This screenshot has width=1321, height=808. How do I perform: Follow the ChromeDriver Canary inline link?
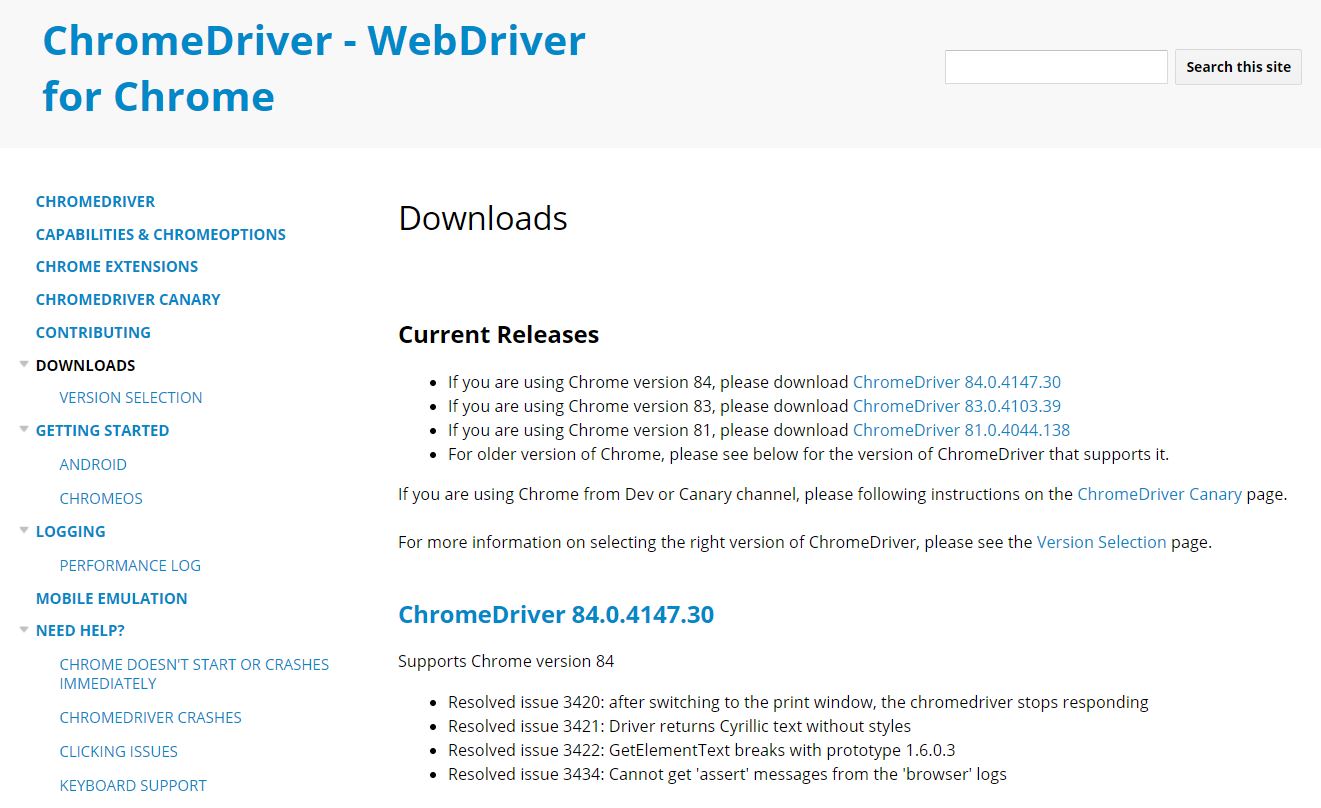click(1159, 494)
